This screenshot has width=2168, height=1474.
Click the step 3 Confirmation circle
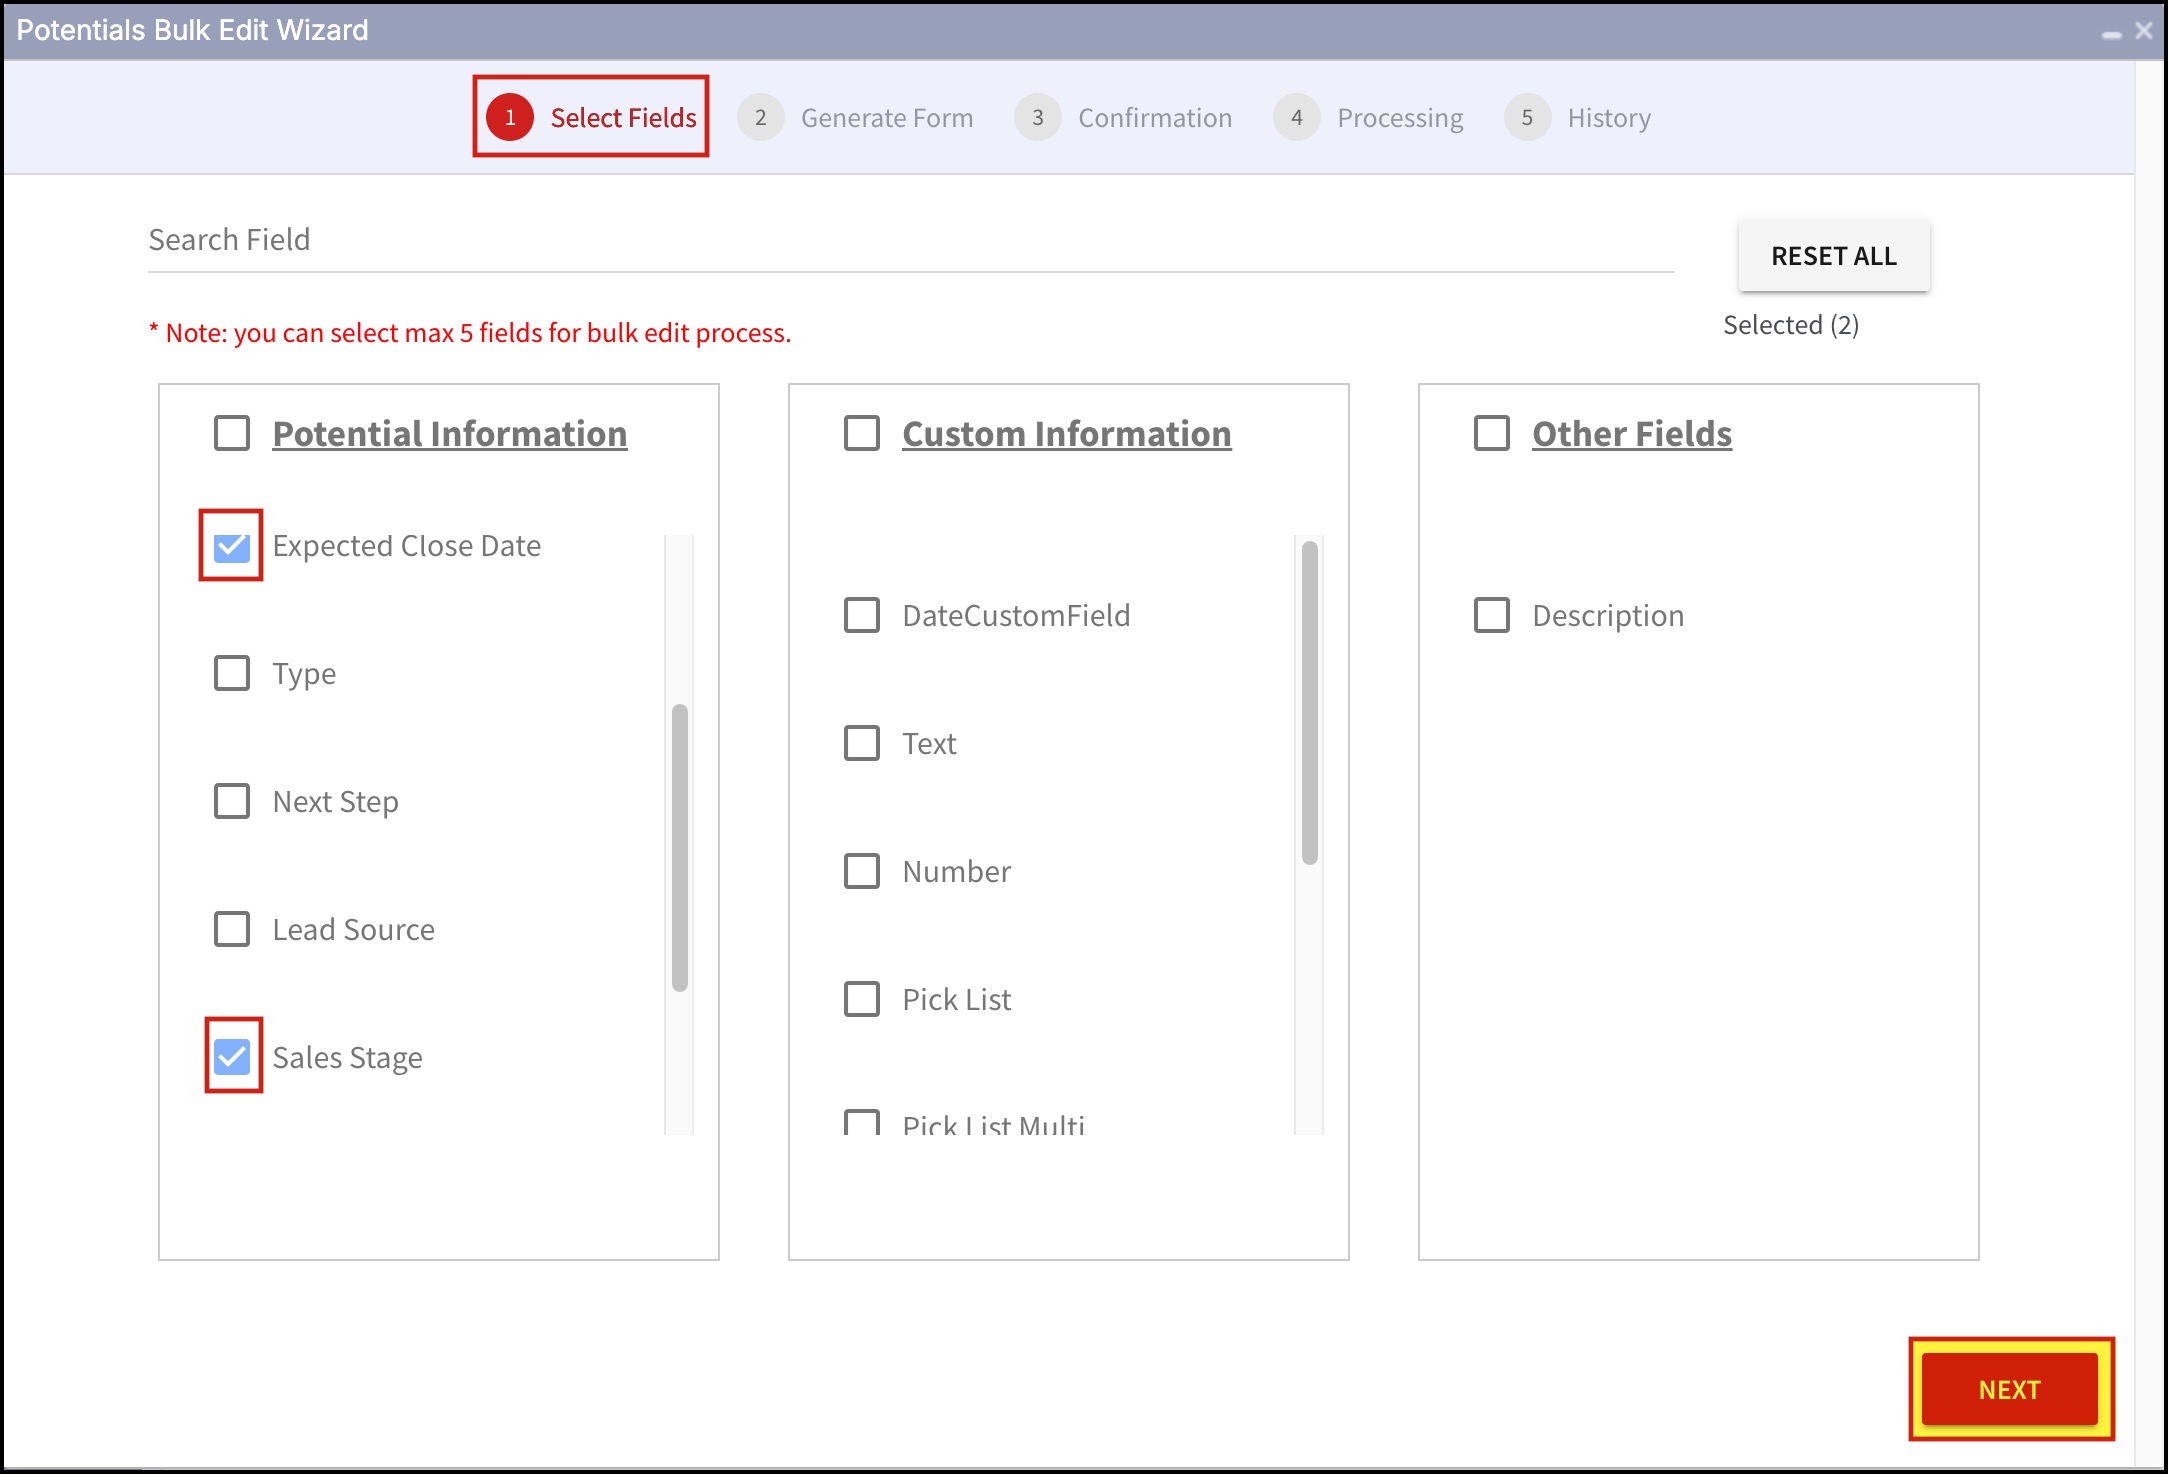1038,118
